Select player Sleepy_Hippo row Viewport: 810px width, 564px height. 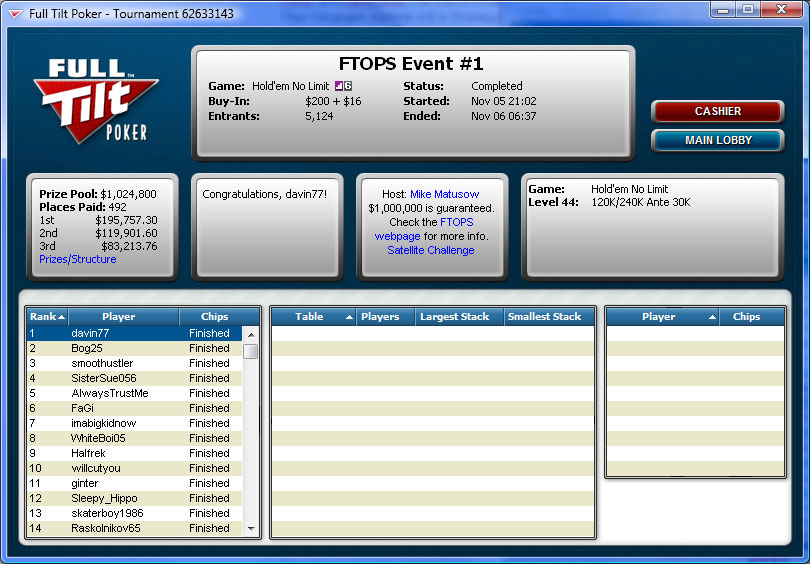(134, 498)
